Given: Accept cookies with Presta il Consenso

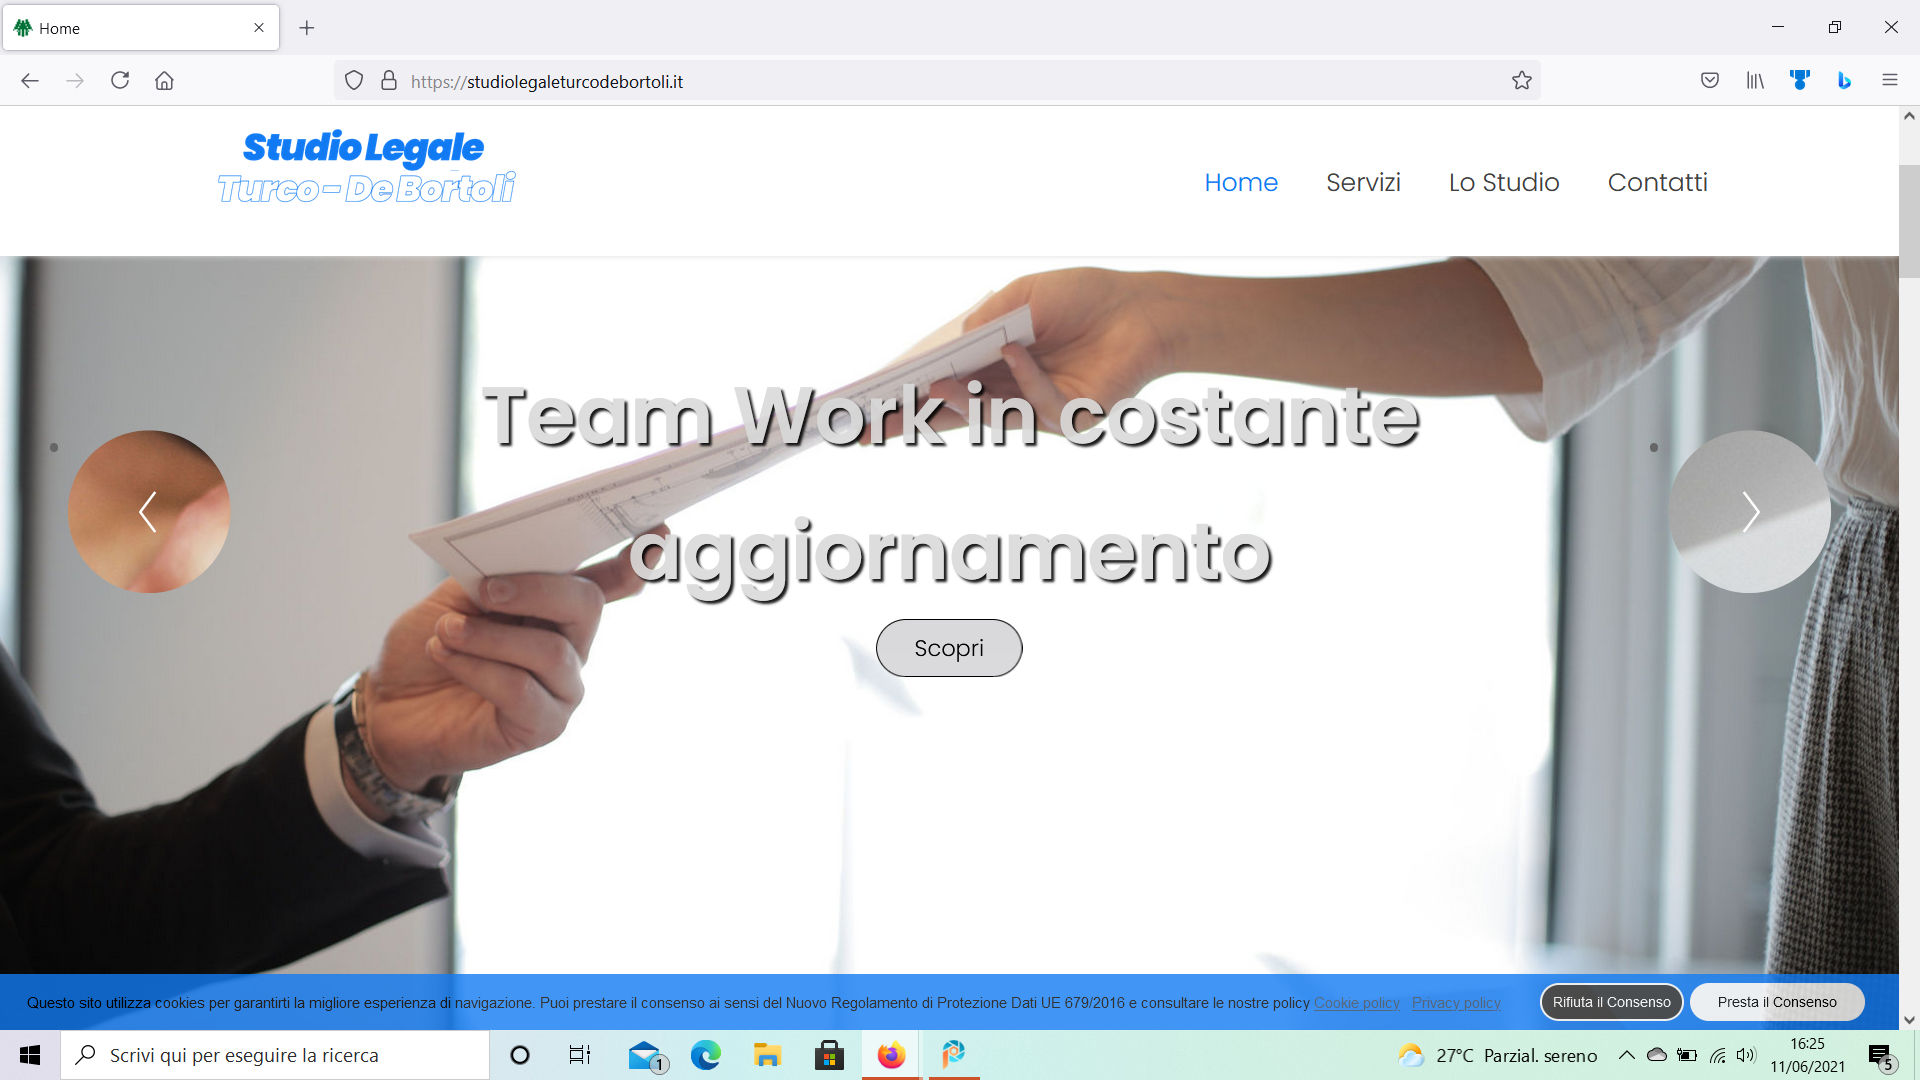Looking at the screenshot, I should (1776, 1001).
